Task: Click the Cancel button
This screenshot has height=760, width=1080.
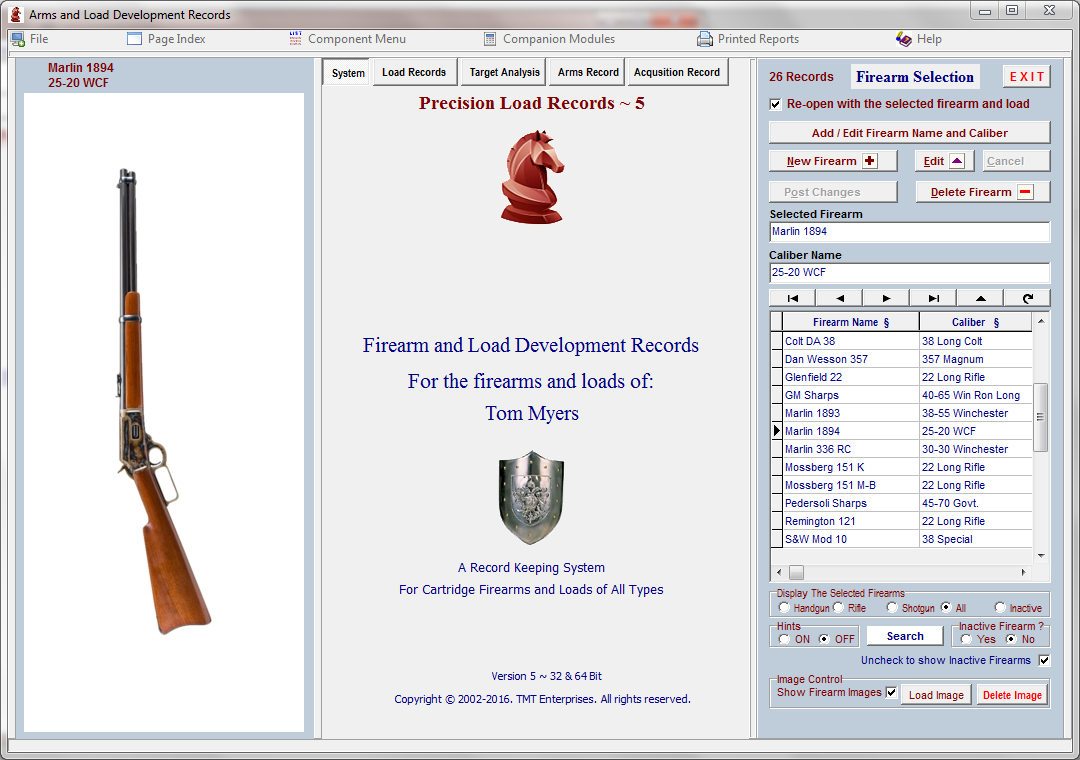Action: pyautogui.click(x=1016, y=161)
